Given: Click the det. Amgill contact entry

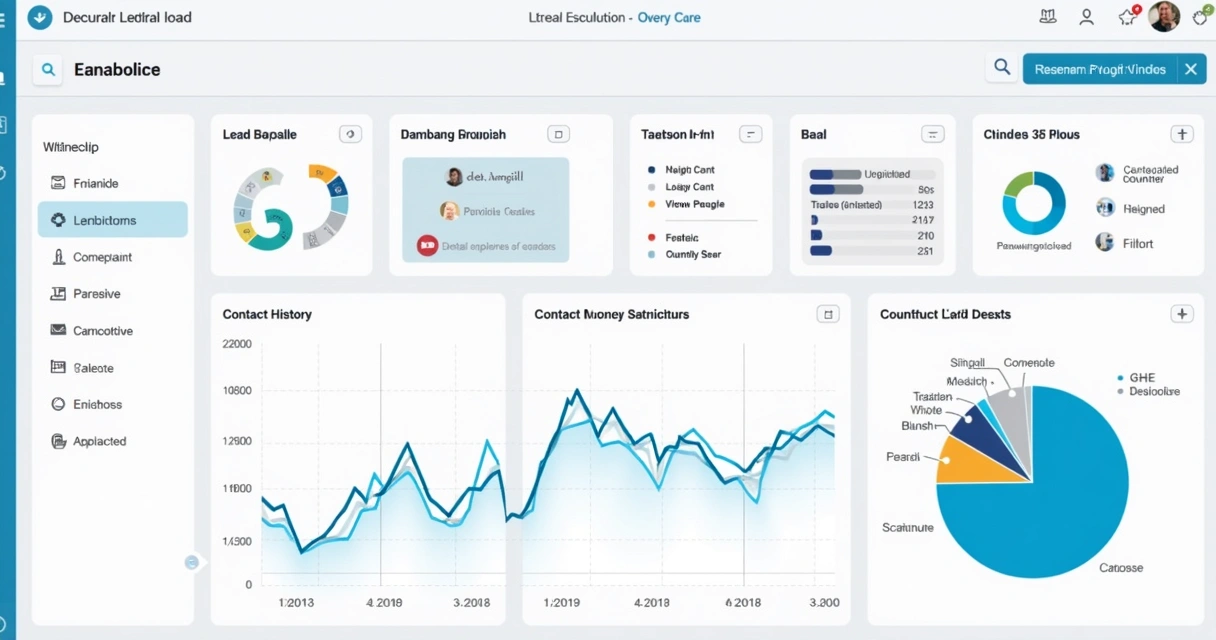Looking at the screenshot, I should [x=485, y=177].
